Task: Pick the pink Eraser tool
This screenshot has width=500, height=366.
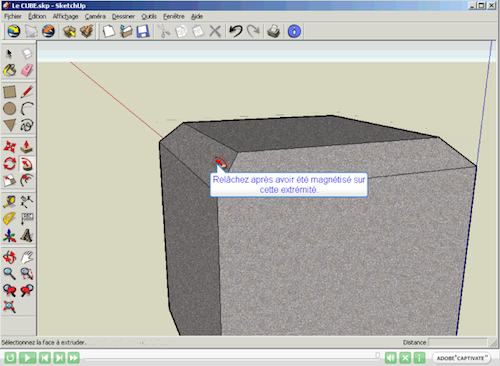Action: coord(27,70)
